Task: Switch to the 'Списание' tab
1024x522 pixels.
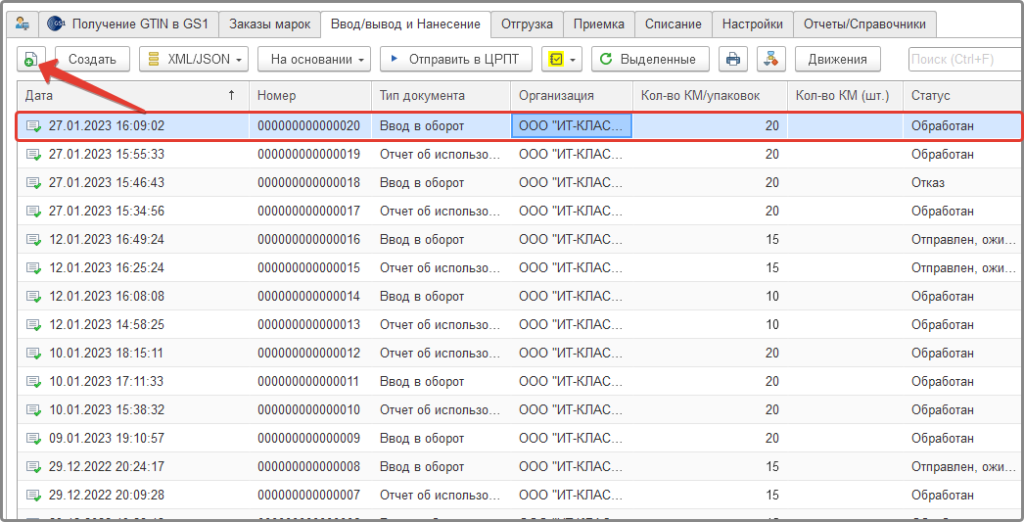Action: tap(673, 24)
